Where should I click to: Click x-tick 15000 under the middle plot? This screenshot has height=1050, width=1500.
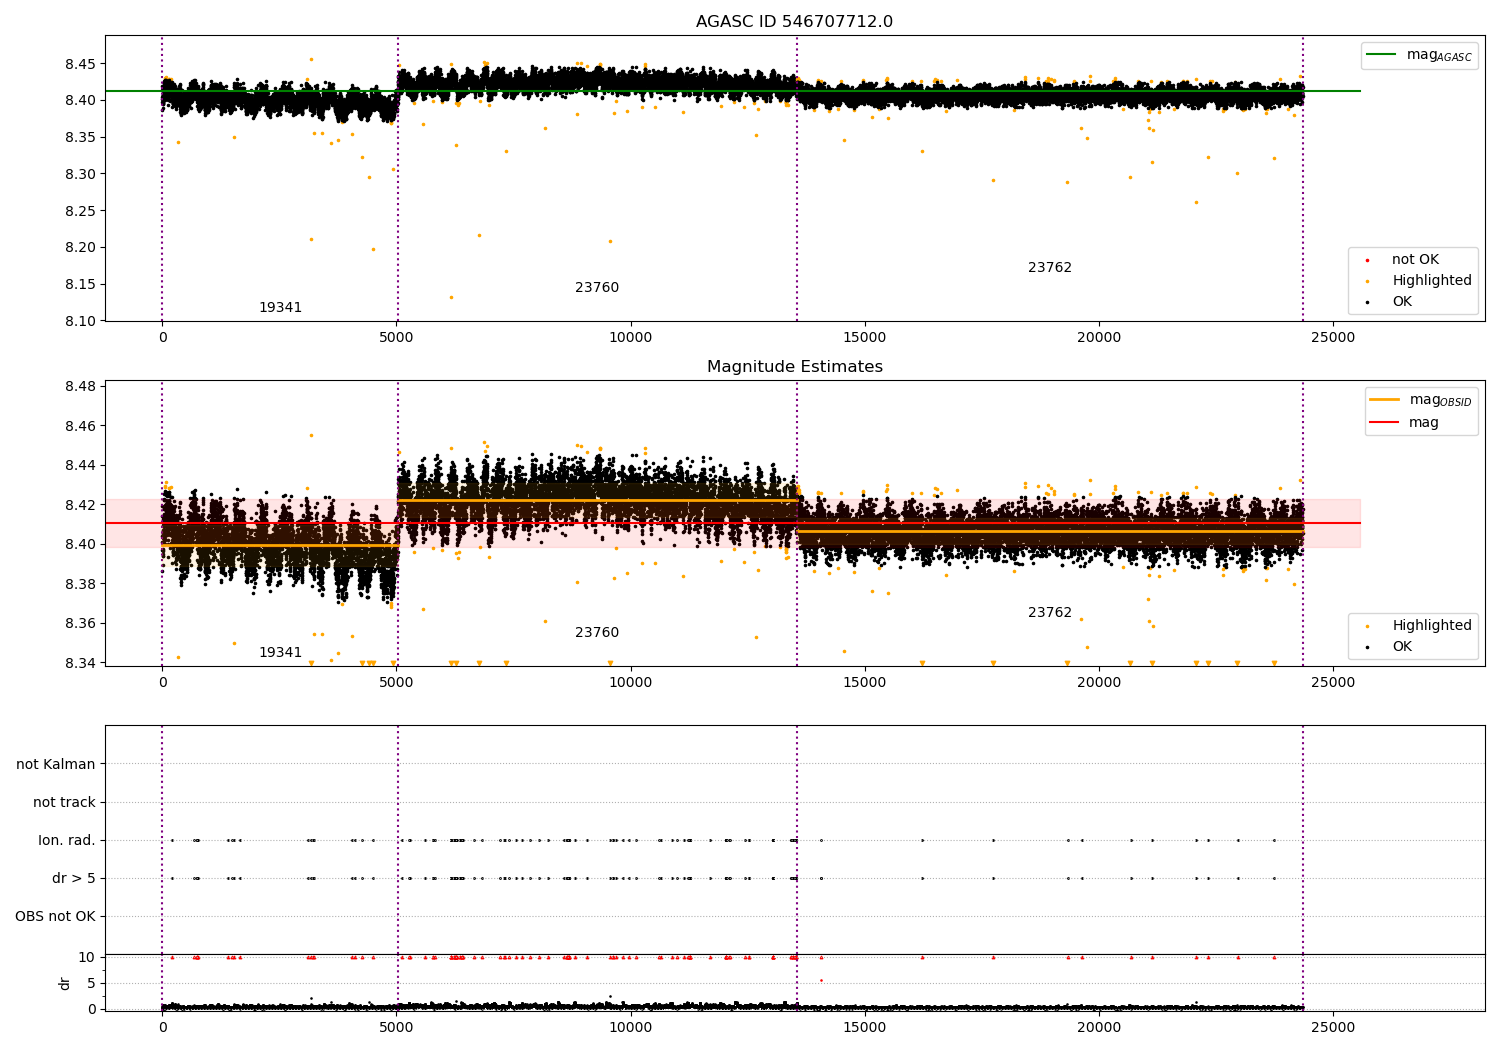click(865, 683)
